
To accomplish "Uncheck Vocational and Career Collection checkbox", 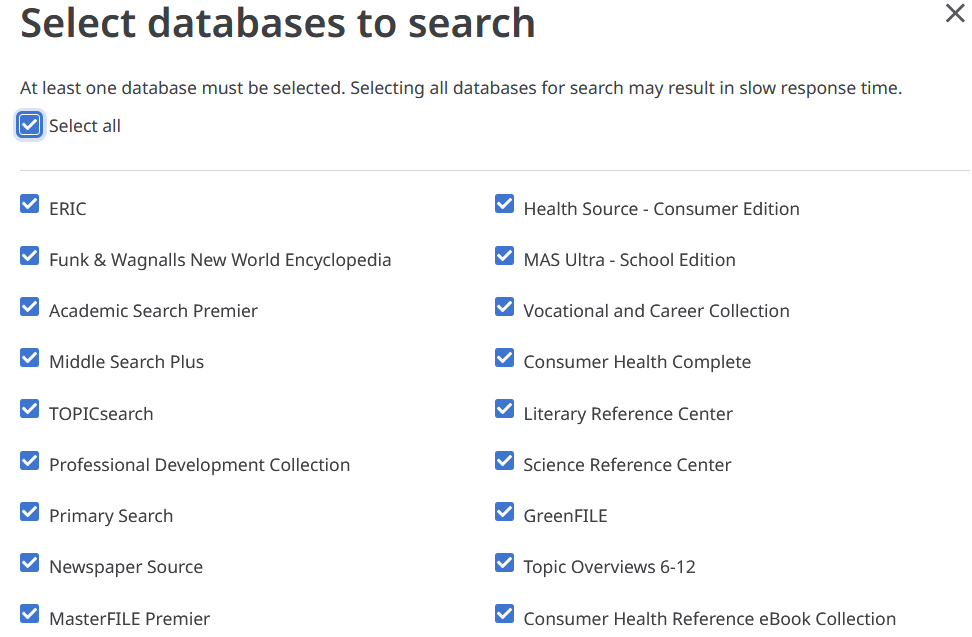I will click(504, 306).
